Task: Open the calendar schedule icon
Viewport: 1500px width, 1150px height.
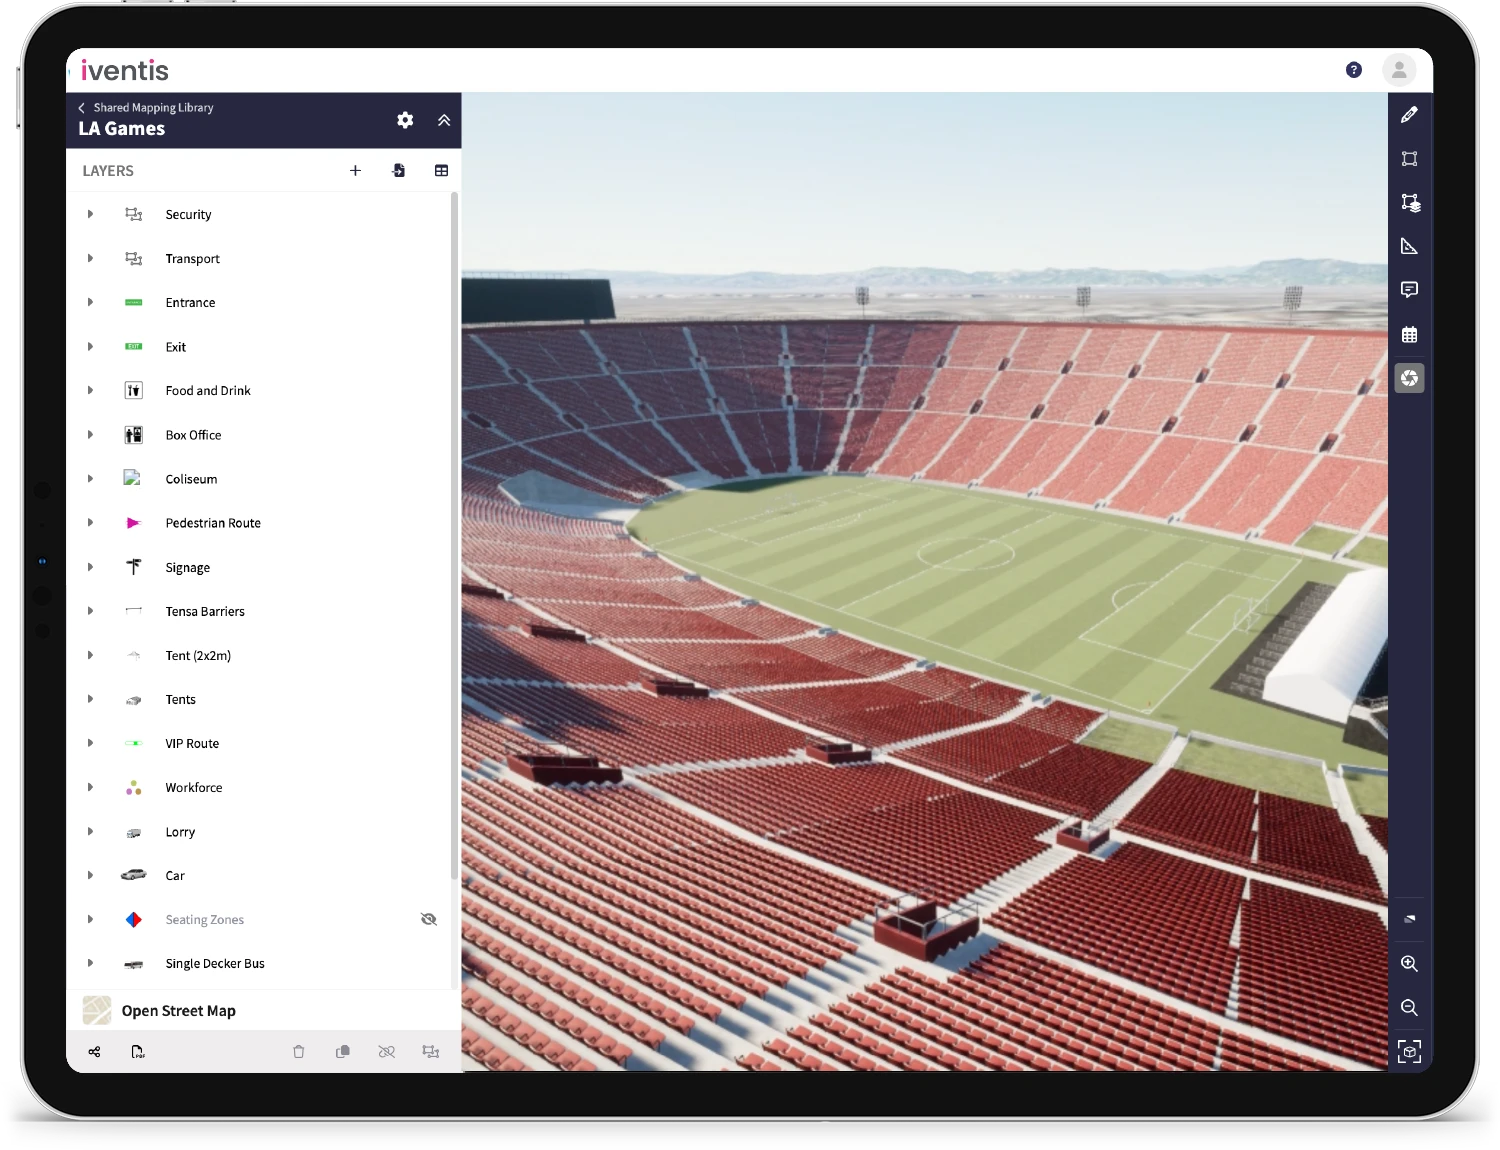Action: pyautogui.click(x=1409, y=335)
